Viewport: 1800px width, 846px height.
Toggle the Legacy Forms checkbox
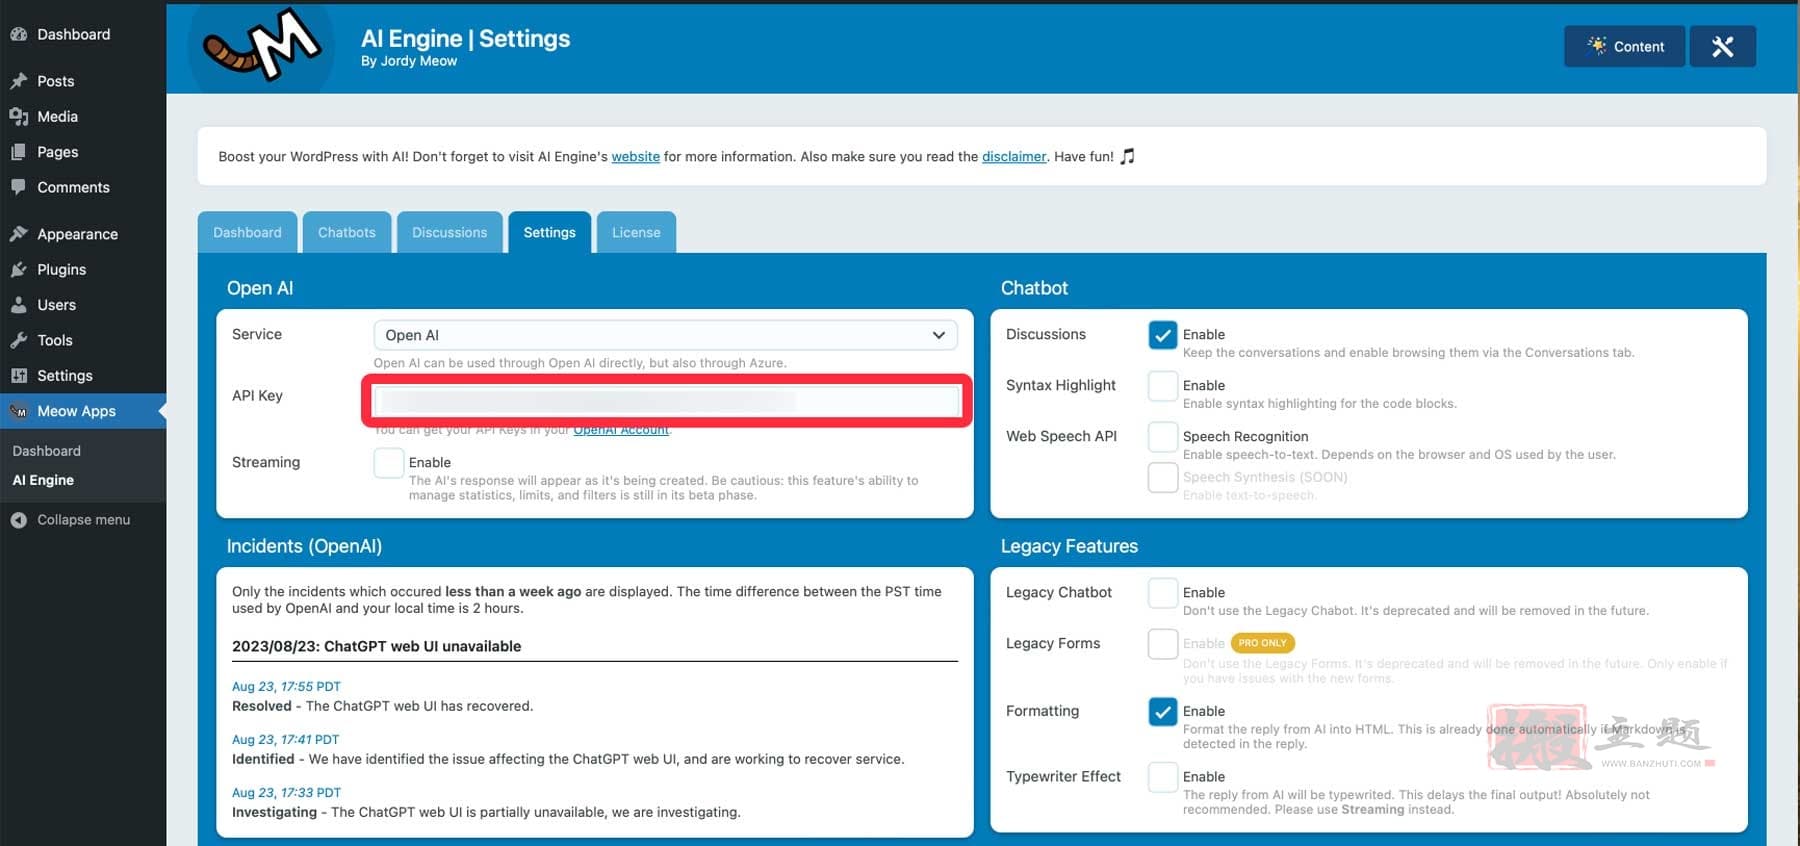pos(1163,644)
